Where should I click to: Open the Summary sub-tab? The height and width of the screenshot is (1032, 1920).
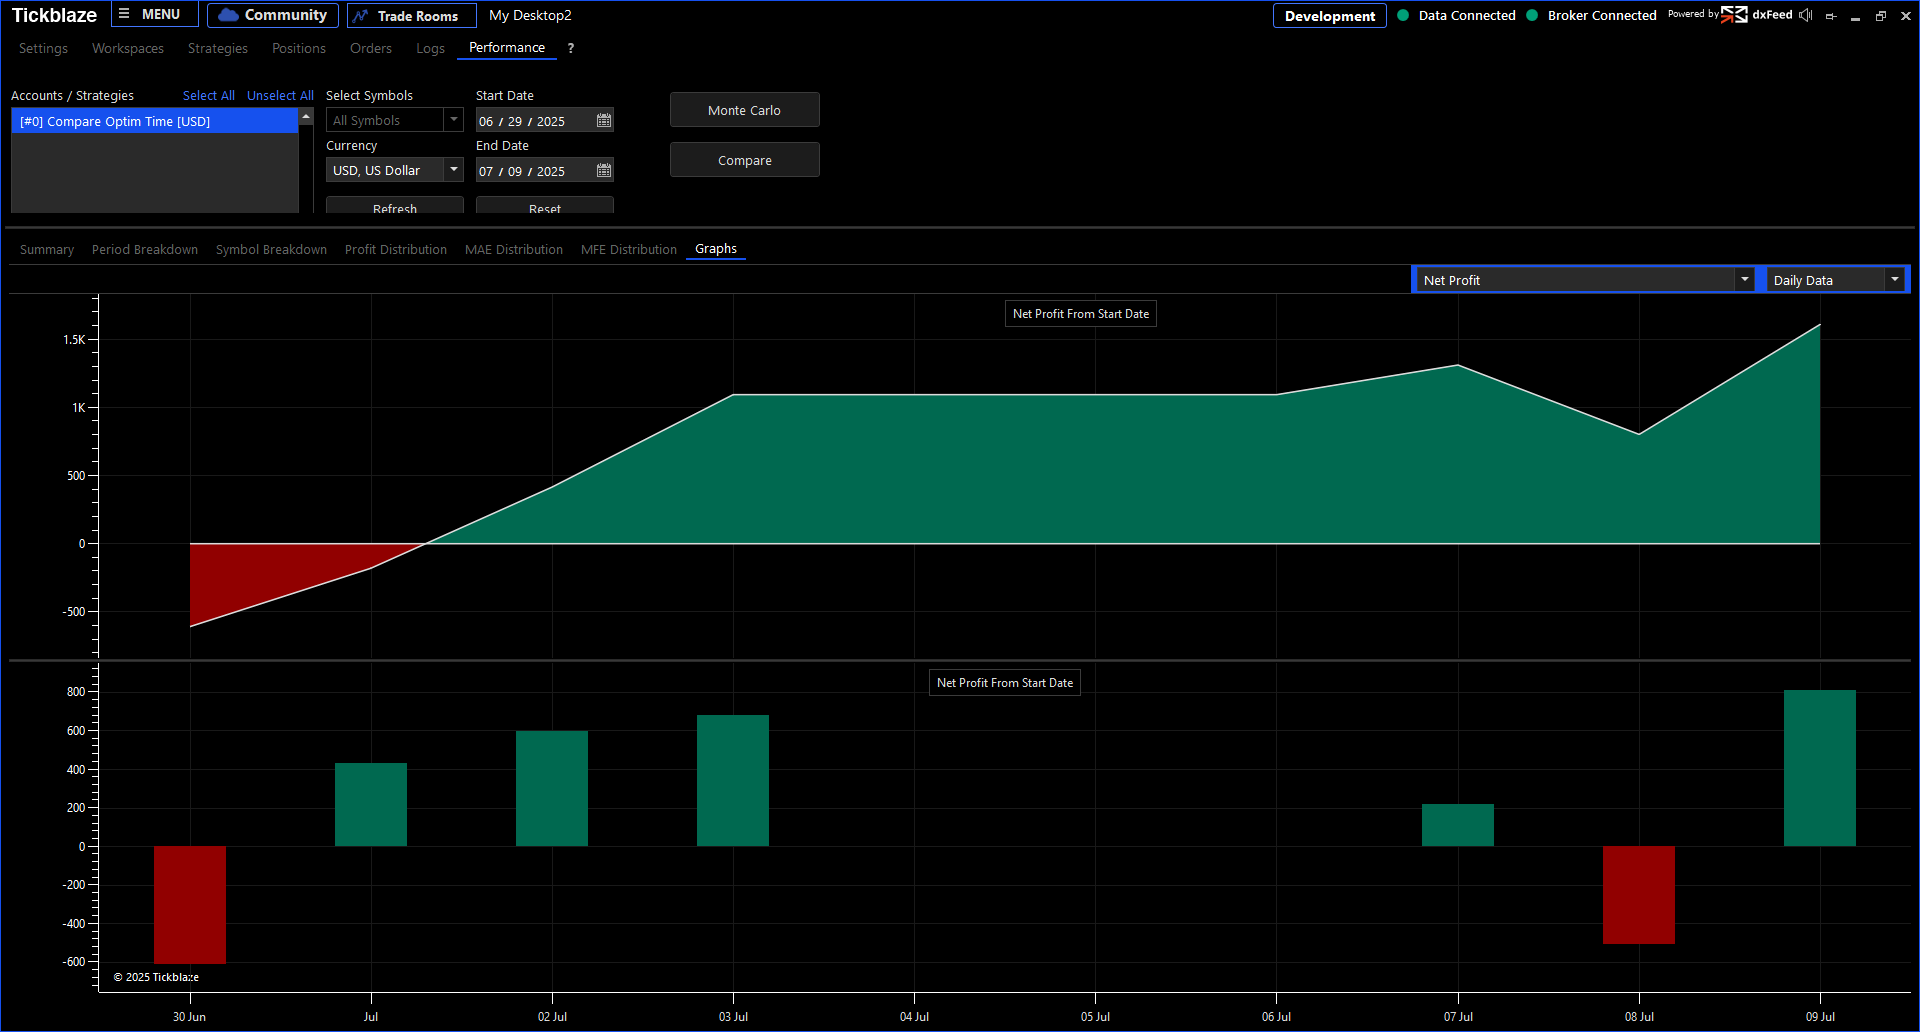click(47, 250)
